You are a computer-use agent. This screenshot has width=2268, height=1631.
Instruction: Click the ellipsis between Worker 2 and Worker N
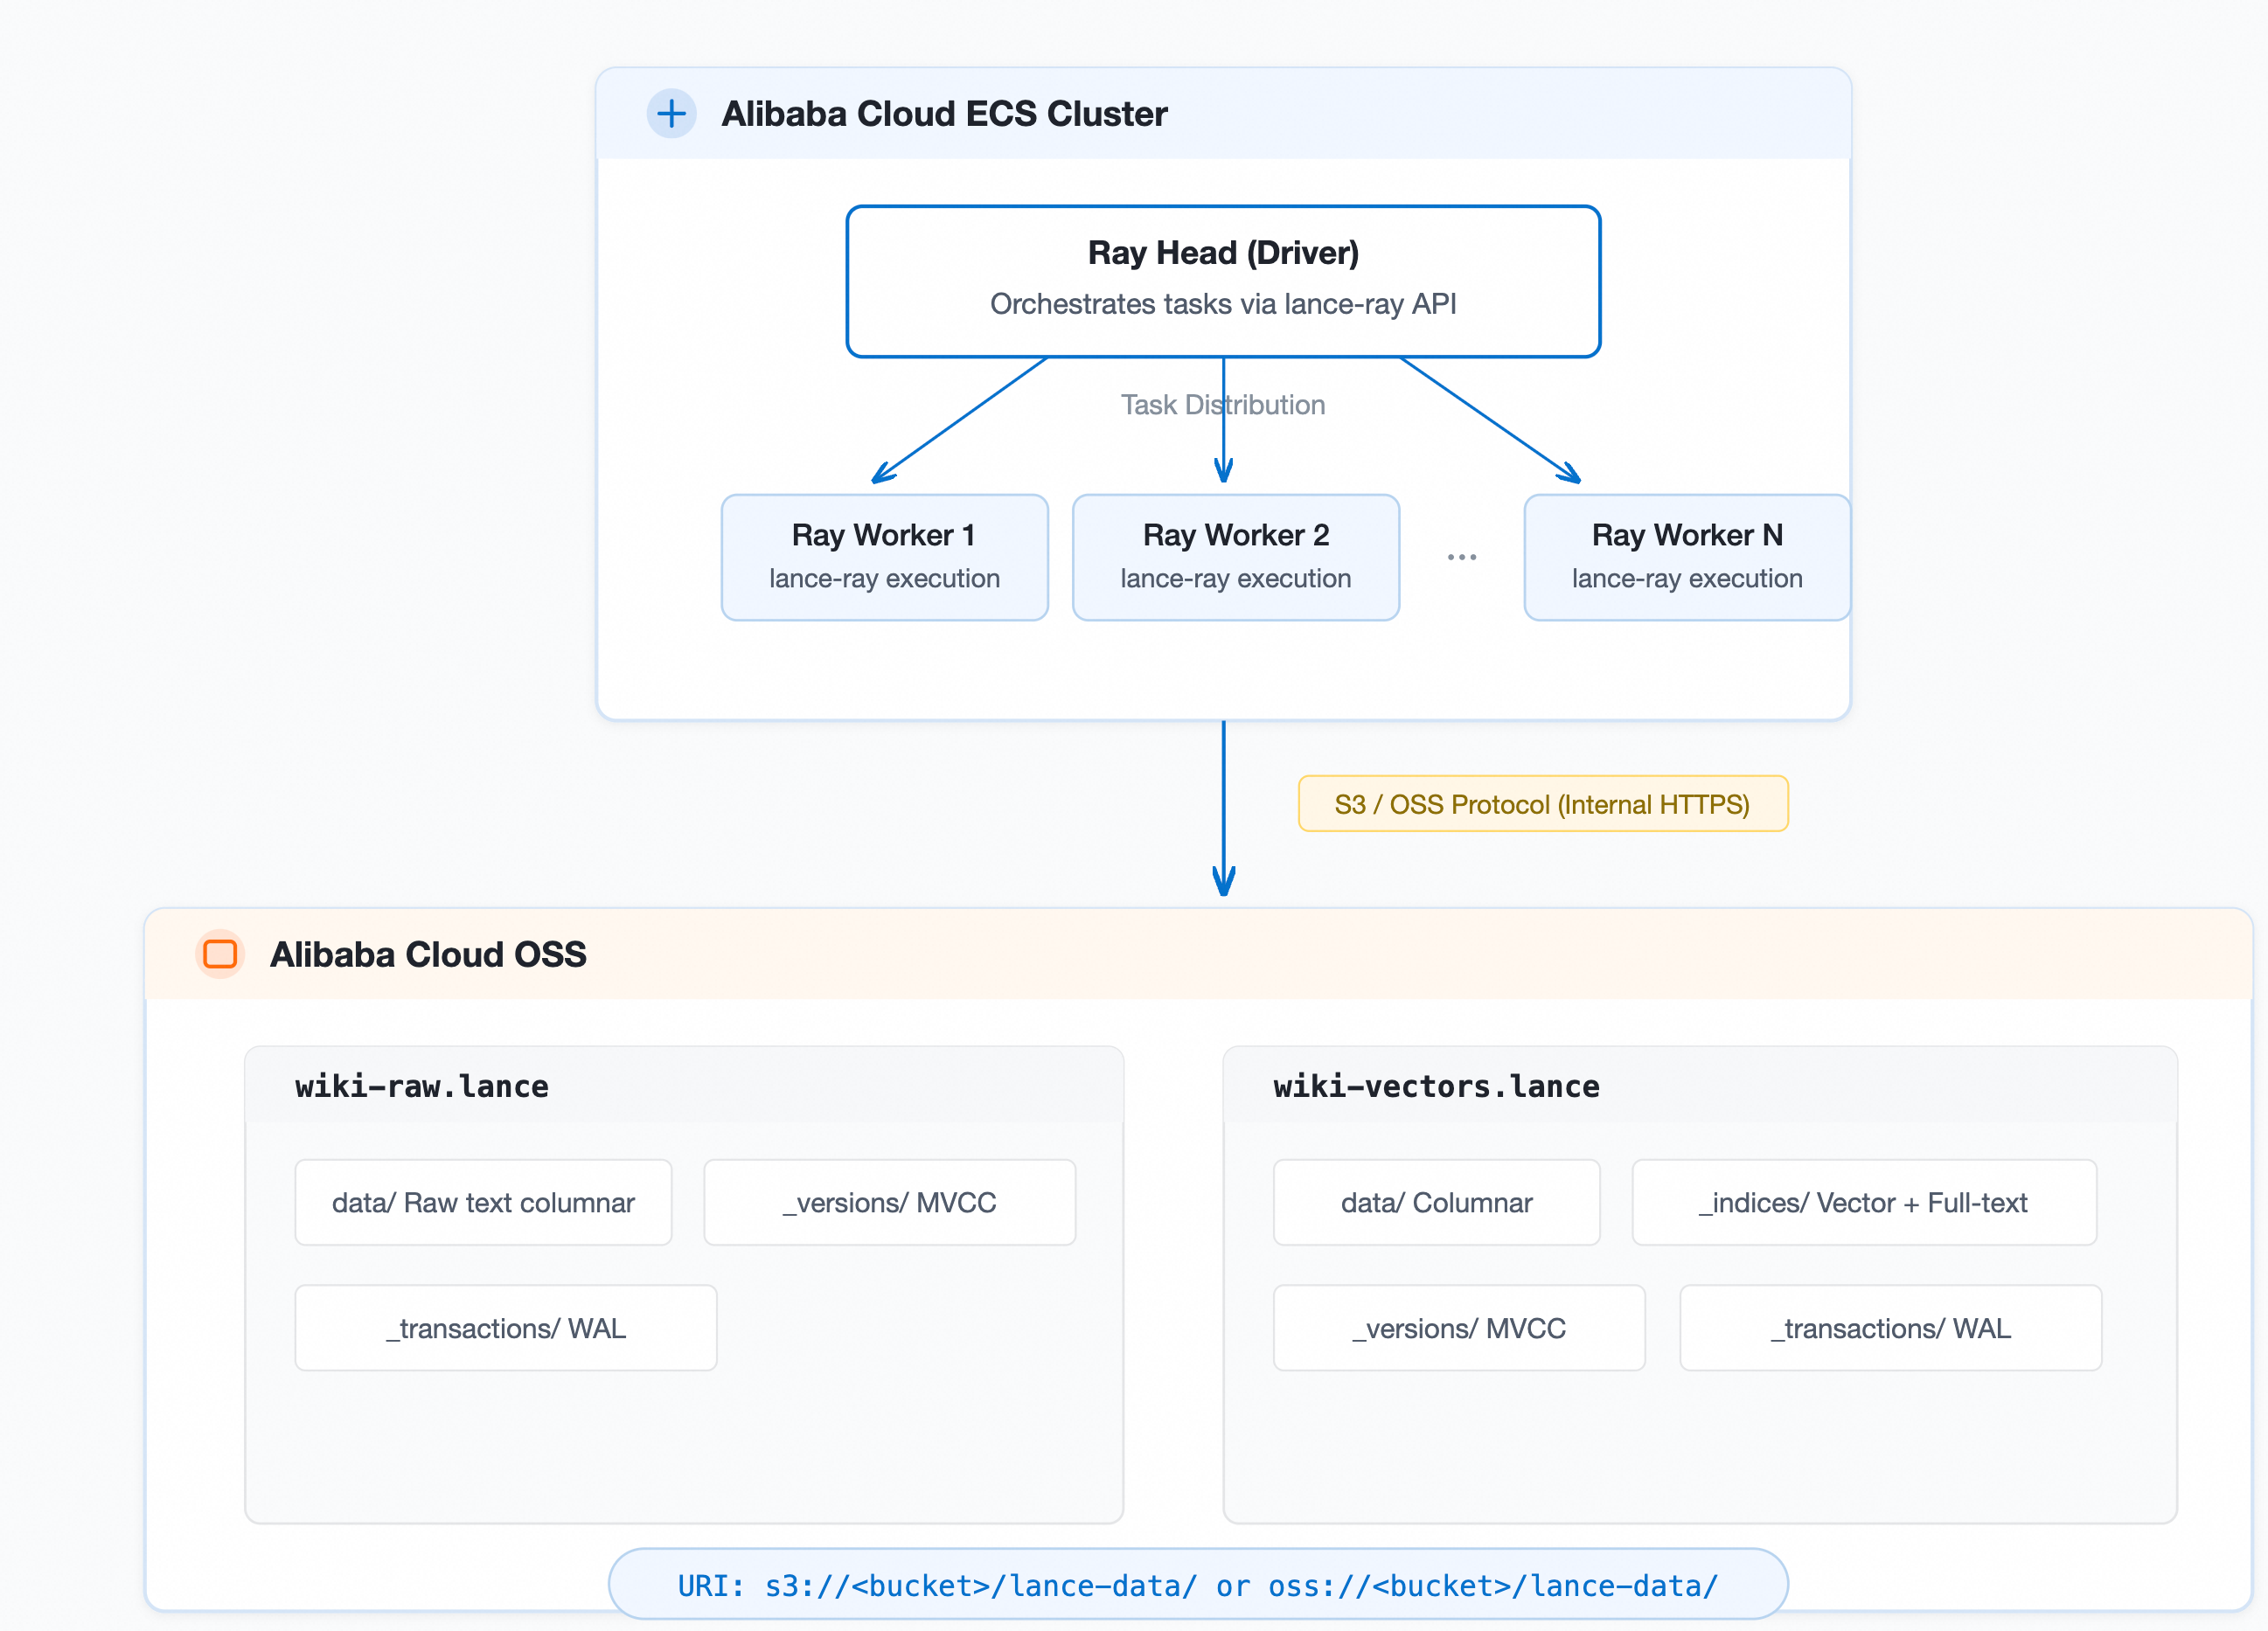[x=1461, y=557]
